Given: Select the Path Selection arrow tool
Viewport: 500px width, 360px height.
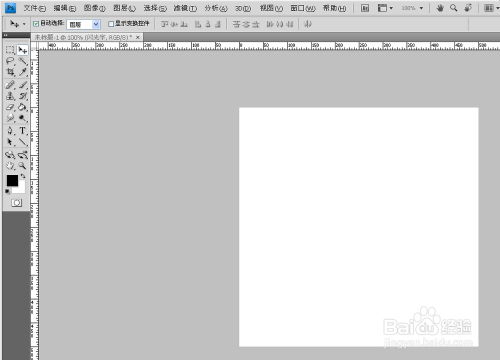Looking at the screenshot, I should coord(10,142).
